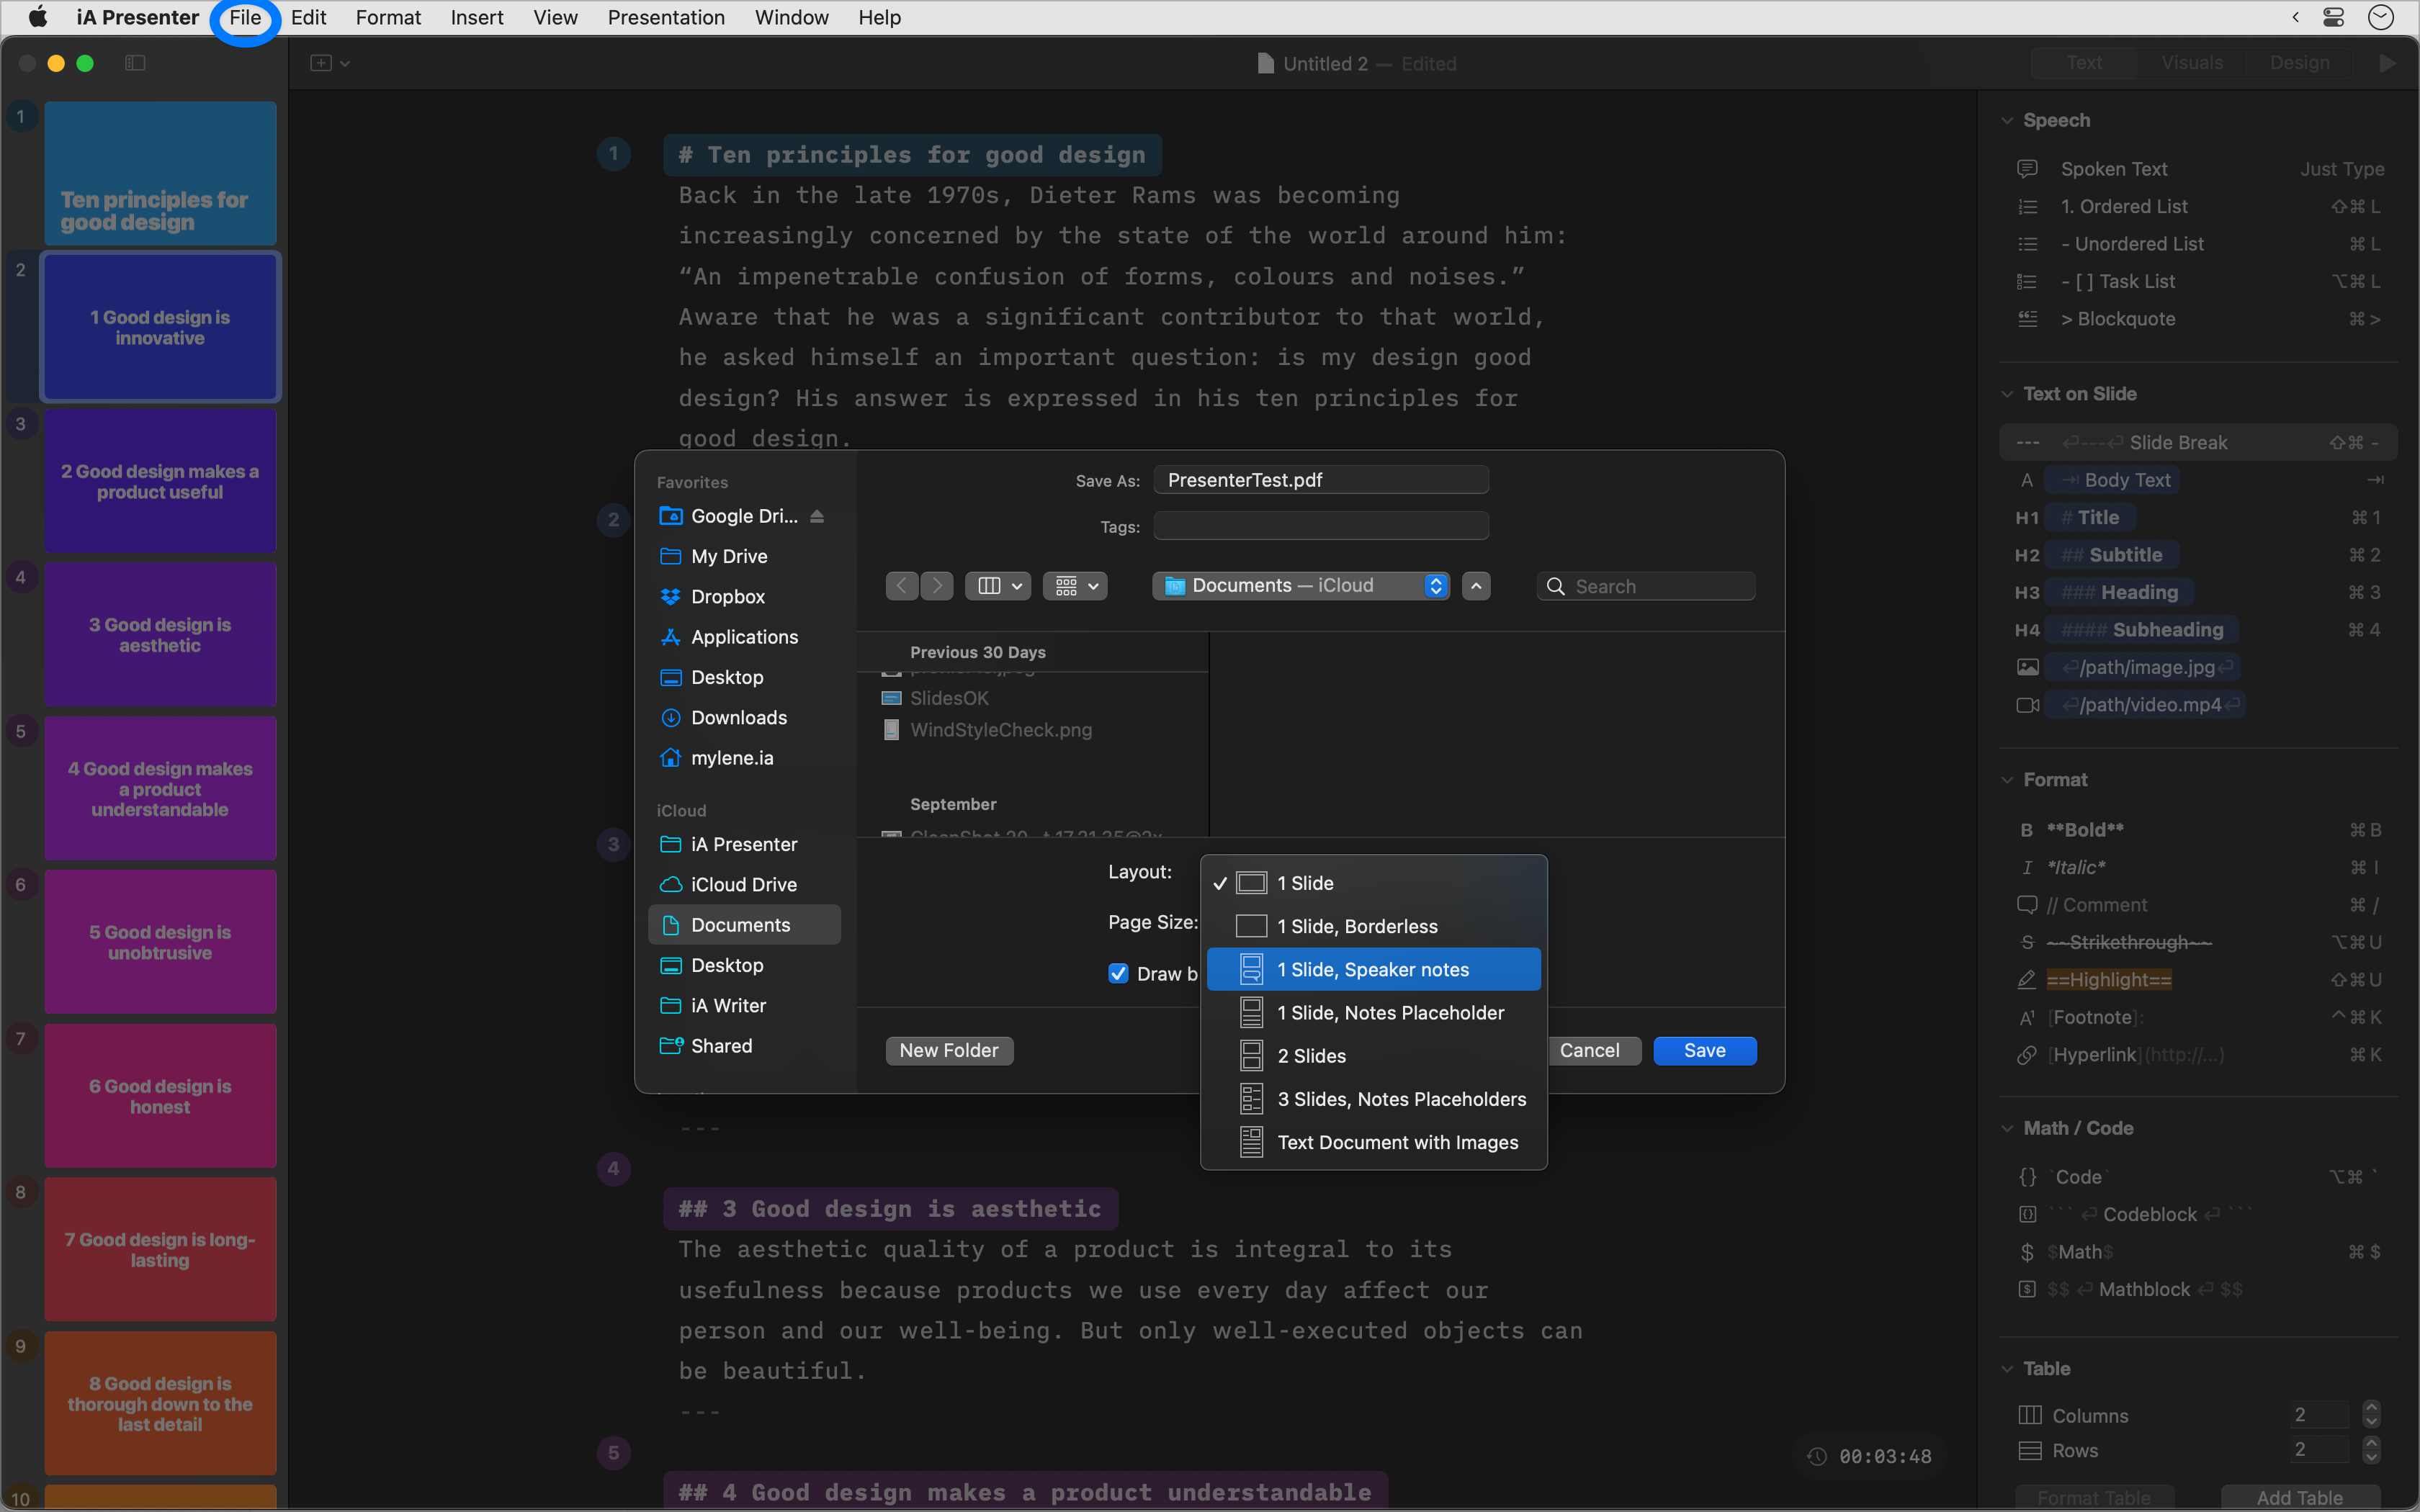Insert Math expression
This screenshot has width=2420, height=1512.
pyautogui.click(x=2198, y=1252)
